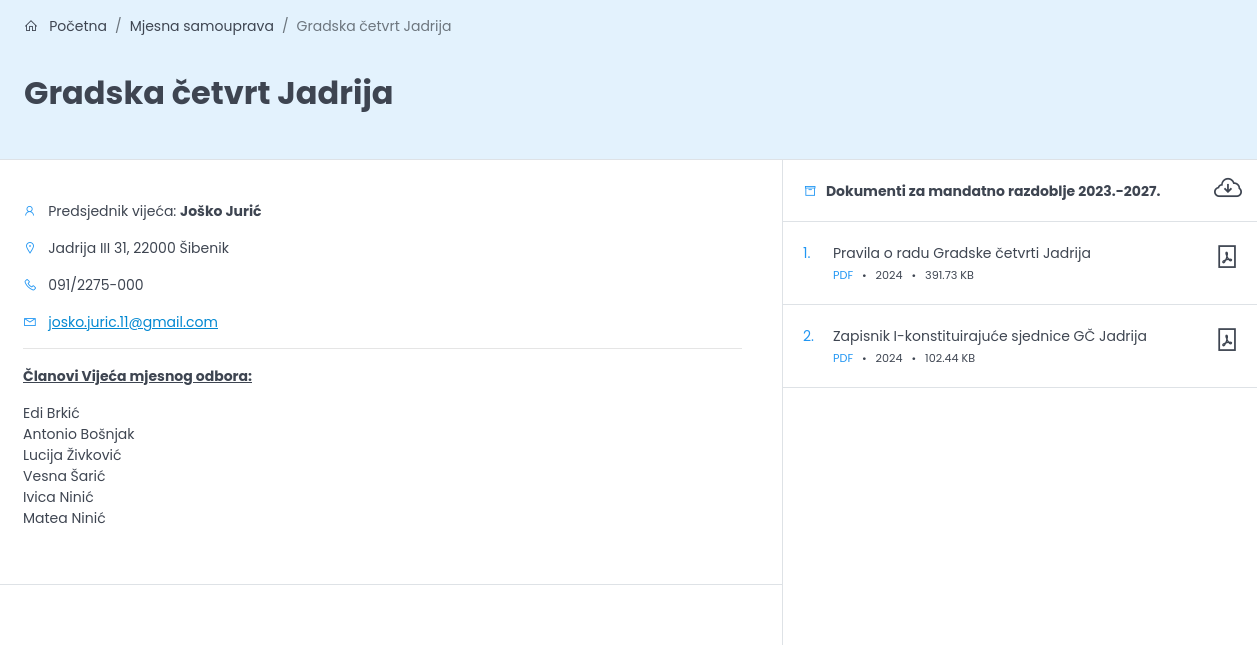Click Dokumenti za mandatno razdoblje heading
1257x645 pixels.
[992, 191]
